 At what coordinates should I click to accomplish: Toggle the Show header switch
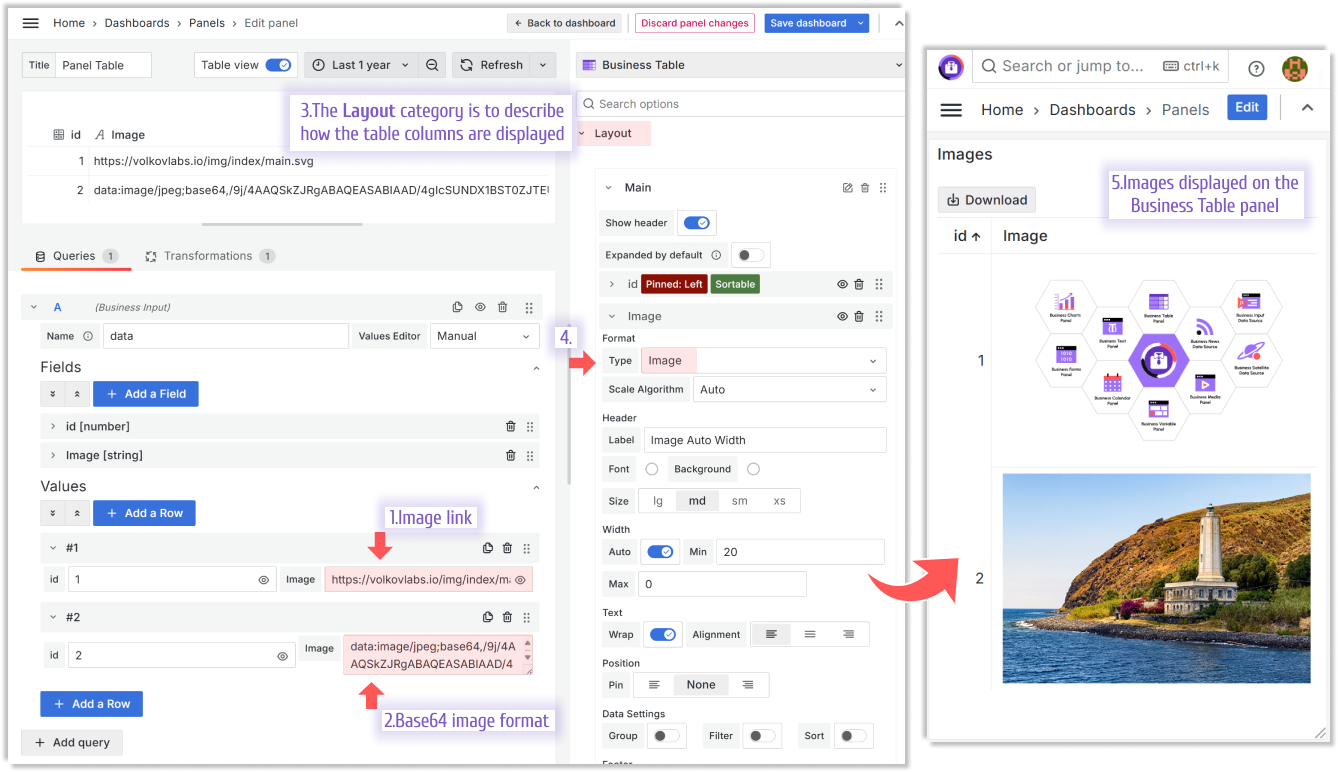point(697,223)
